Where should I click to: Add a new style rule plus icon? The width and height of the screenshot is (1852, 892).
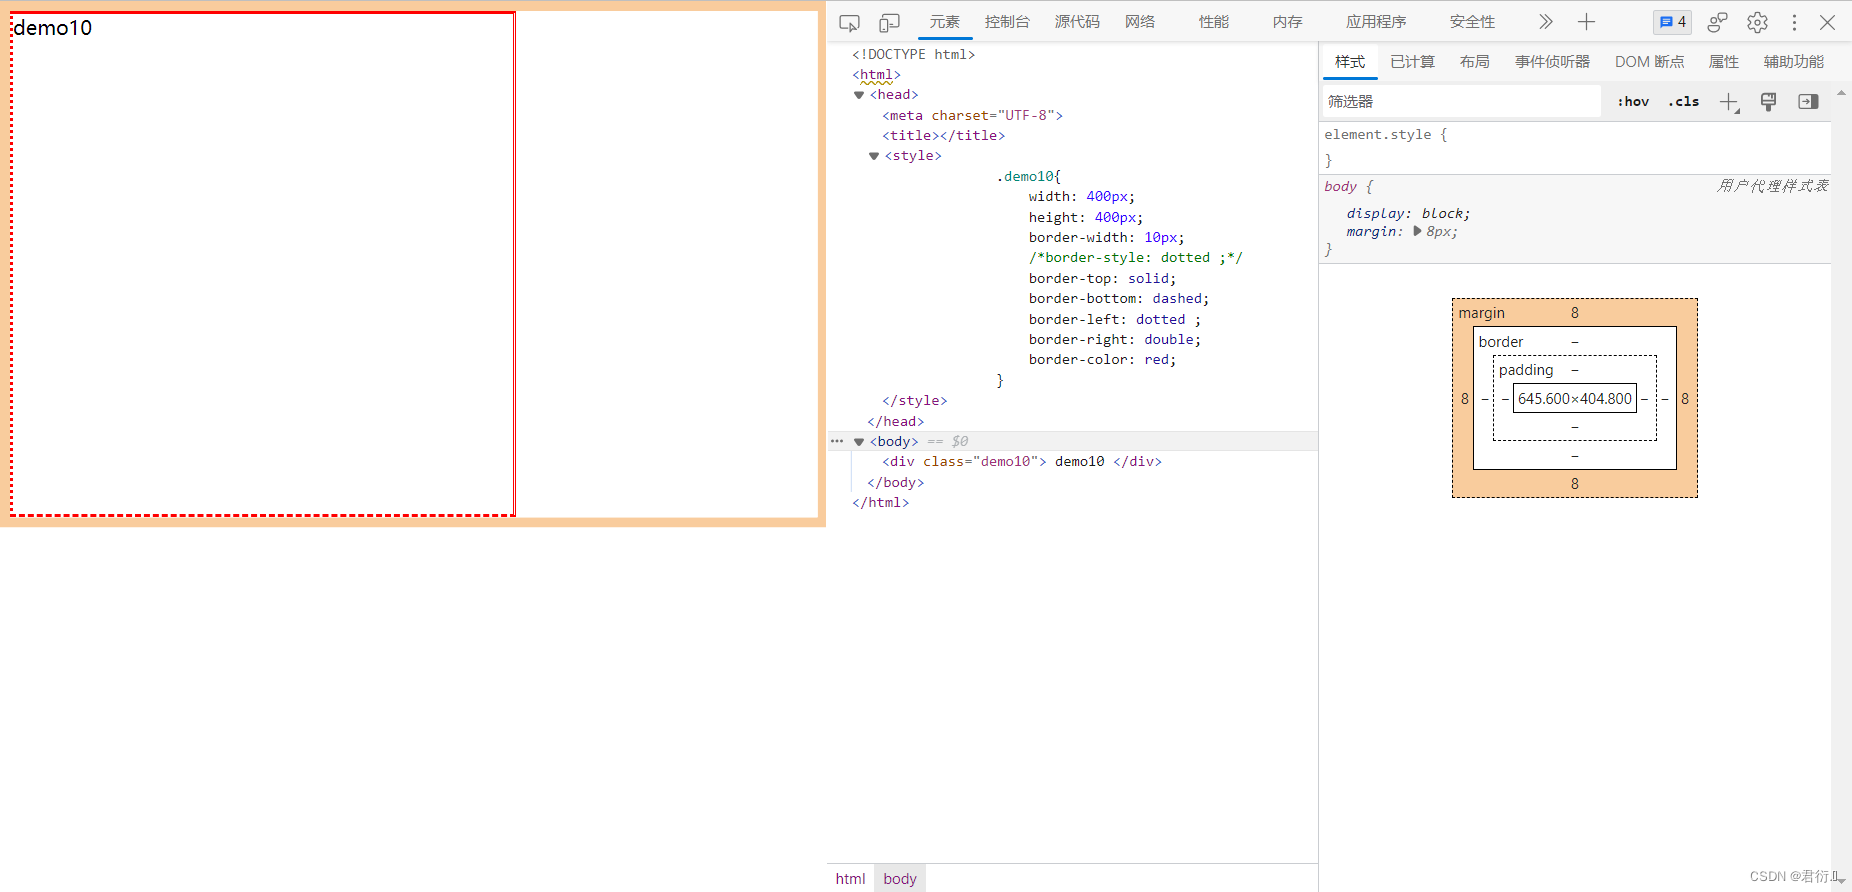coord(1729,102)
